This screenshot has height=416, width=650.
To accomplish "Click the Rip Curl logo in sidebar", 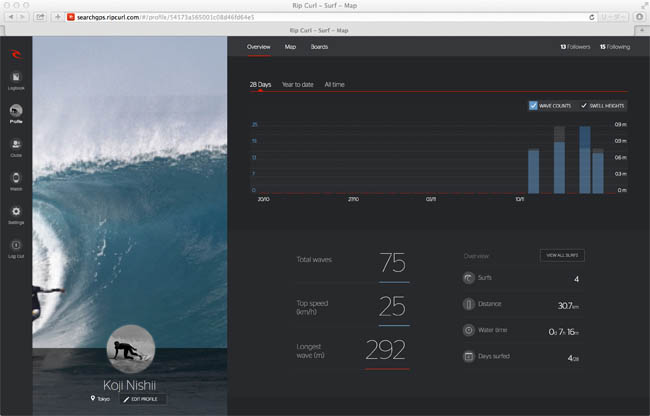I will point(16,54).
